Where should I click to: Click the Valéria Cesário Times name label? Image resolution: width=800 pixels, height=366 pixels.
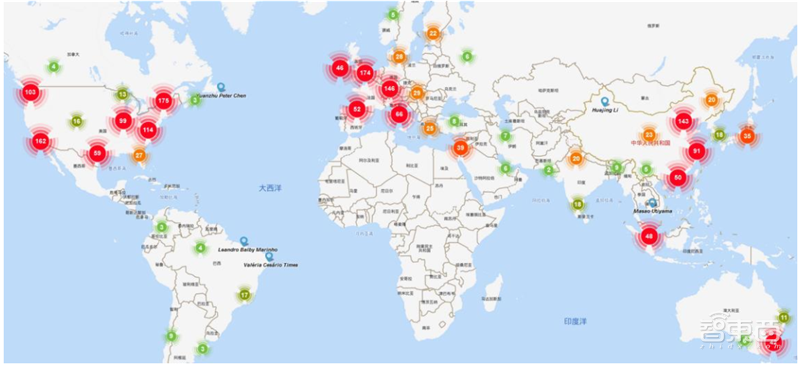pyautogui.click(x=270, y=265)
